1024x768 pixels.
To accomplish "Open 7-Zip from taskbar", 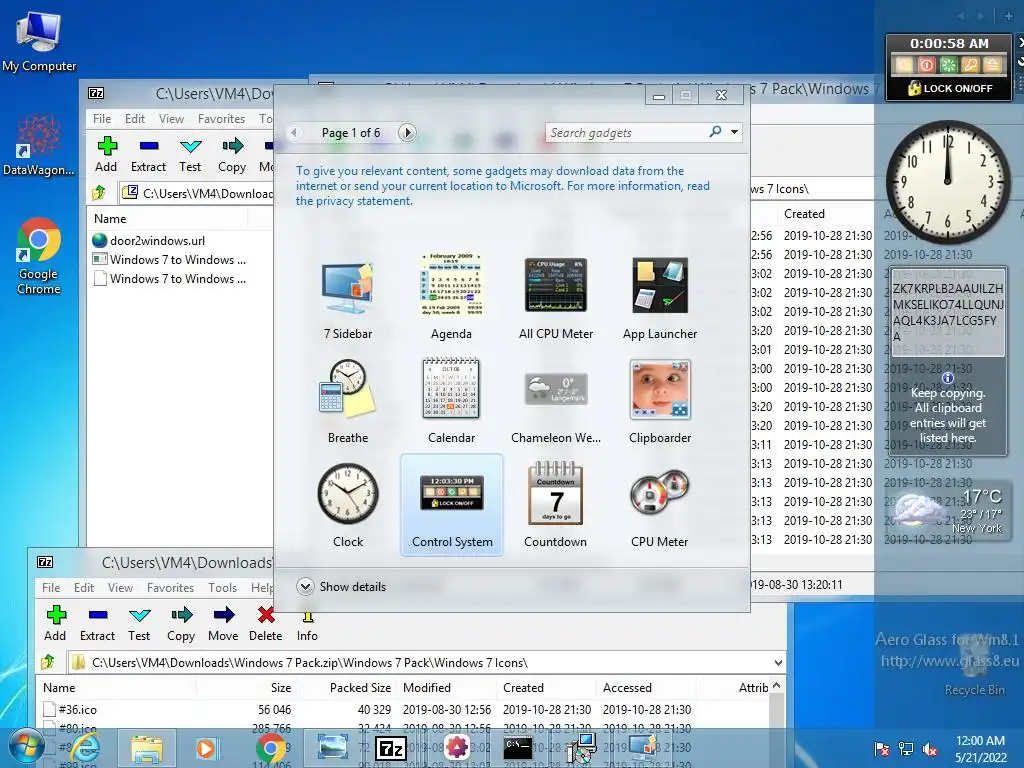I will pyautogui.click(x=392, y=748).
